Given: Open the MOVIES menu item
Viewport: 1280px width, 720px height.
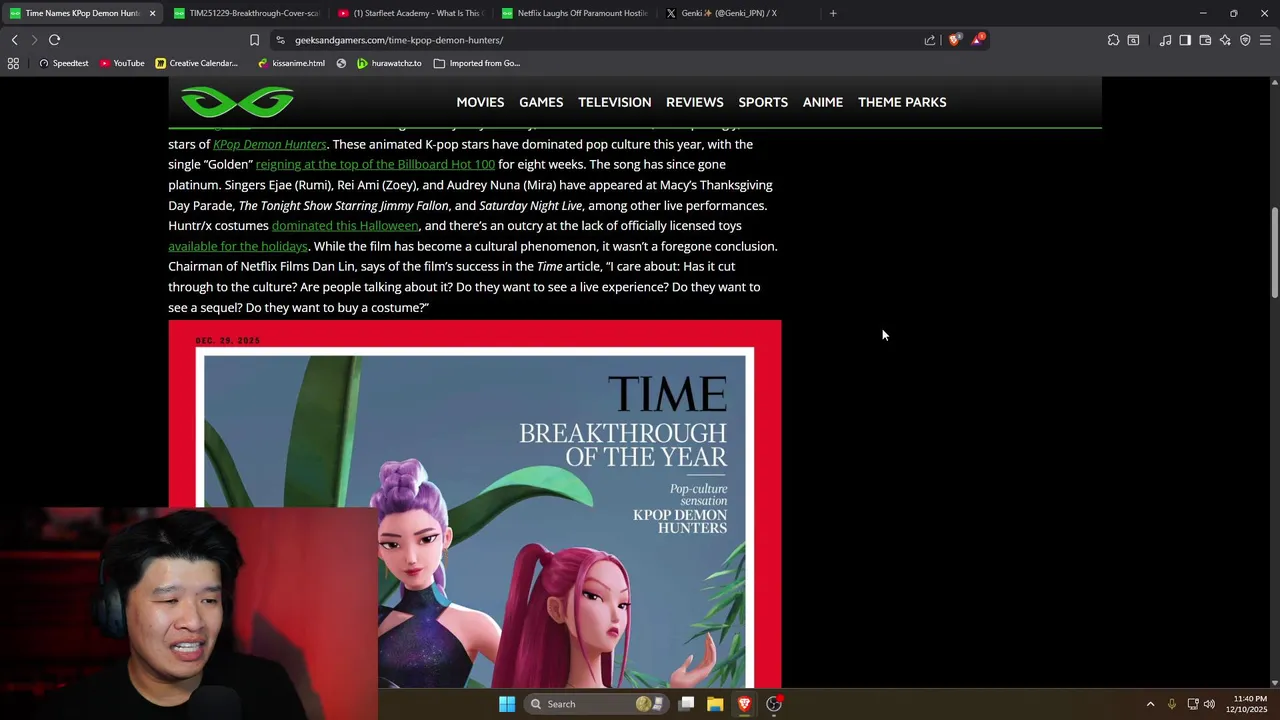Looking at the screenshot, I should click(x=480, y=102).
